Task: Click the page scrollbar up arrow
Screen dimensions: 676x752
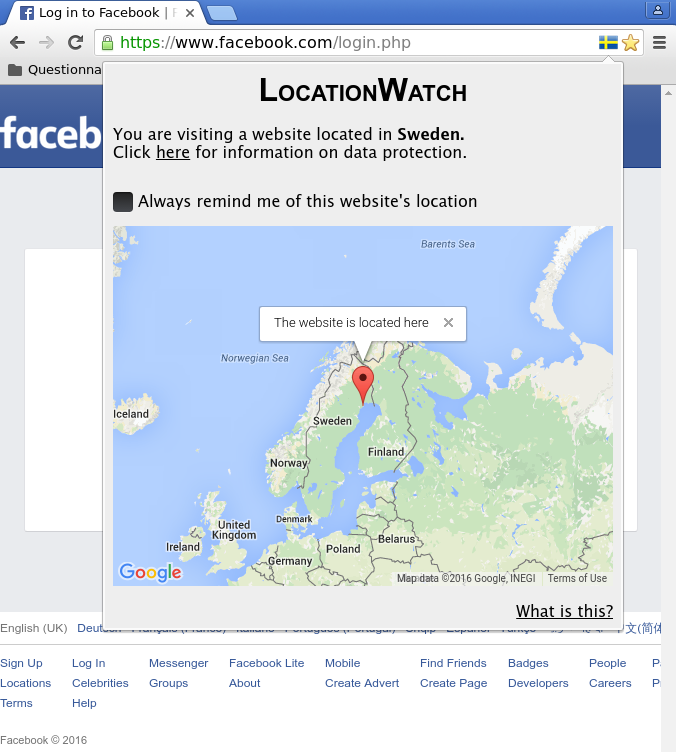Action: (668, 93)
